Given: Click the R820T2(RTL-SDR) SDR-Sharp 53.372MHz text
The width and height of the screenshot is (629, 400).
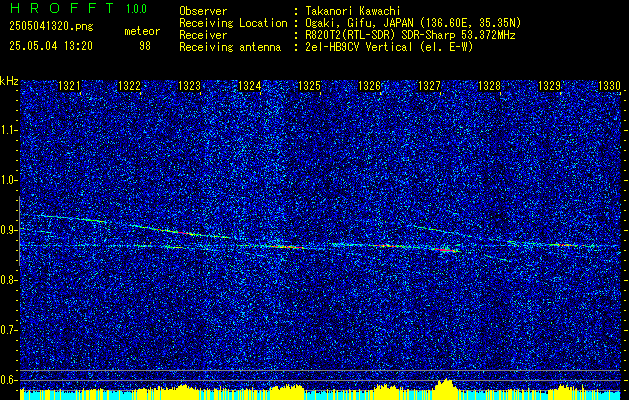Looking at the screenshot, I should click(x=410, y=35).
